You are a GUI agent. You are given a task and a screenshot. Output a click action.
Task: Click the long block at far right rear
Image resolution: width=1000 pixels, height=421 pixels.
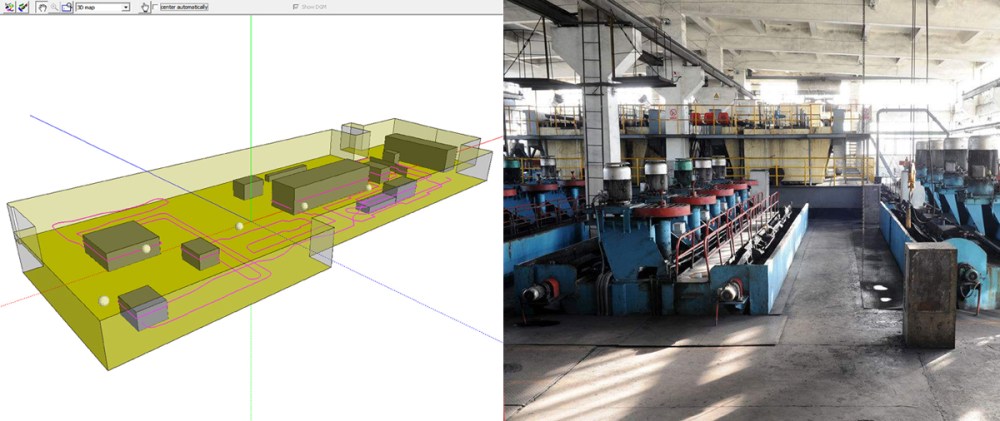coord(420,150)
